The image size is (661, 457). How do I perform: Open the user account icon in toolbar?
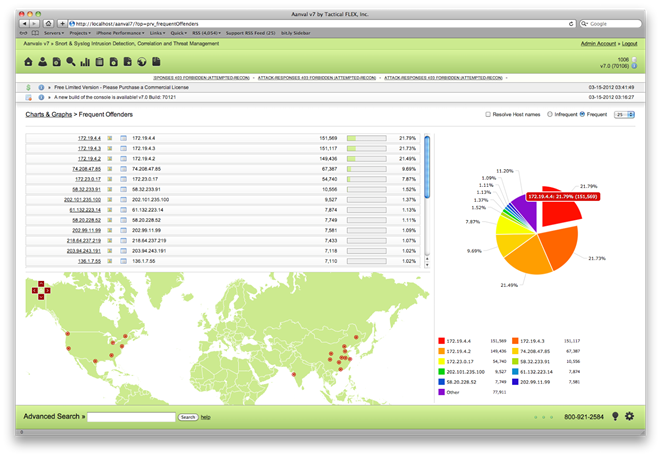point(42,63)
